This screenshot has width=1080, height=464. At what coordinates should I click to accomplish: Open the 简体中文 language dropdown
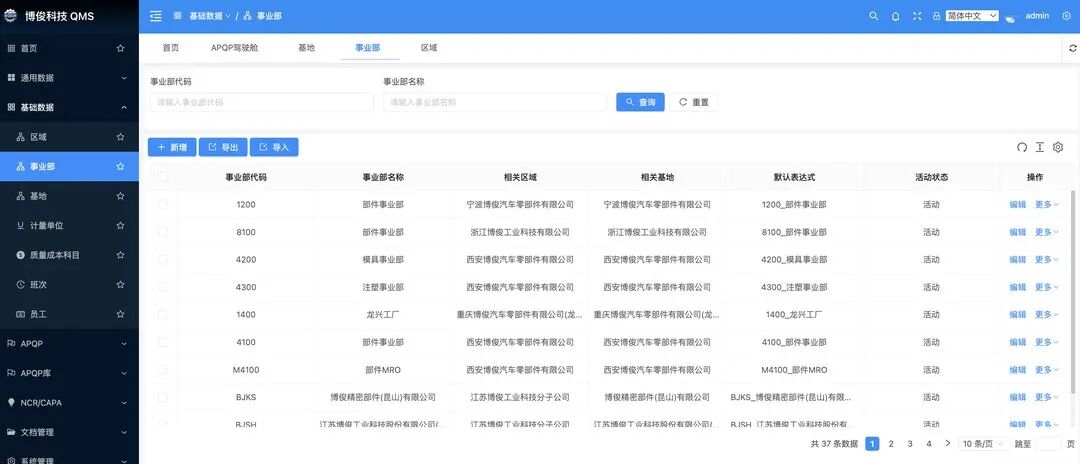tap(972, 16)
